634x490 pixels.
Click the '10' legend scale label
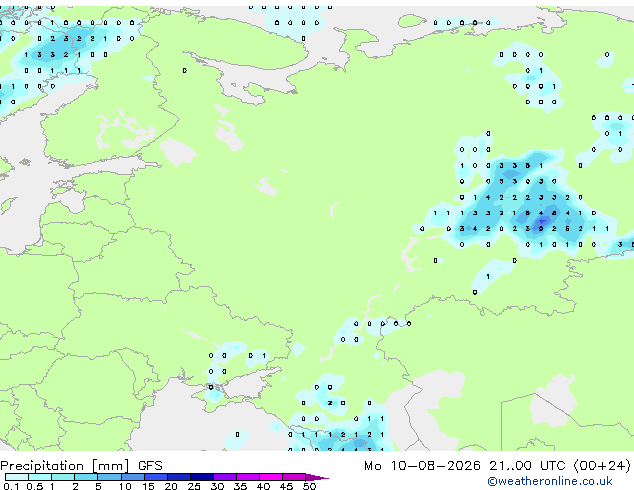(x=125, y=486)
